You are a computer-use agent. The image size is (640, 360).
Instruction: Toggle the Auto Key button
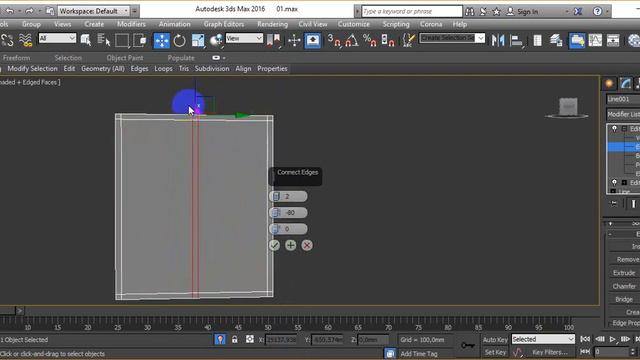click(495, 340)
